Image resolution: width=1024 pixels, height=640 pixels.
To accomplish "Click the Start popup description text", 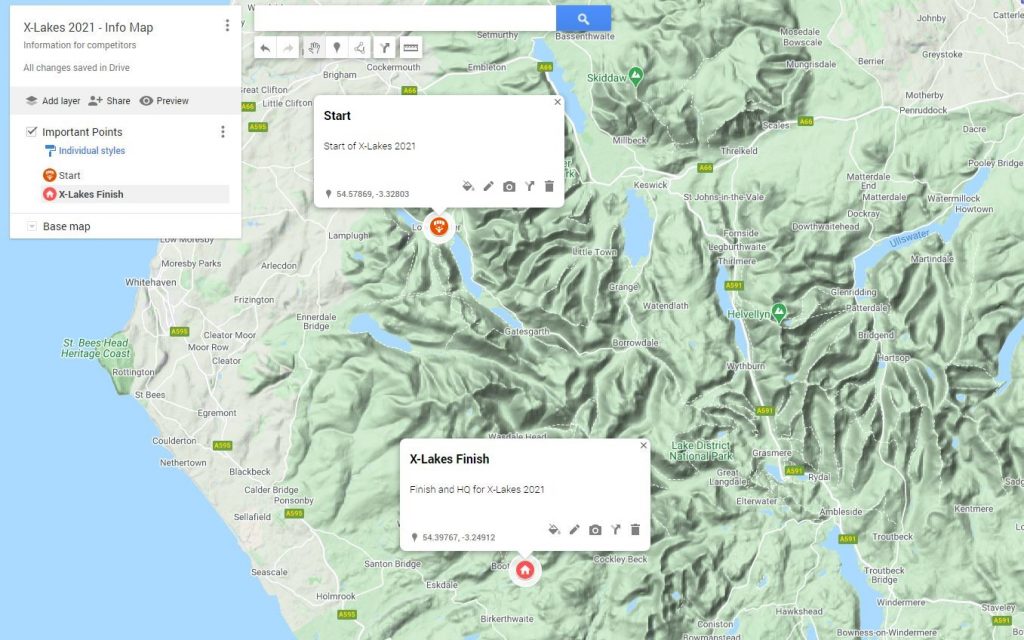I will coord(370,146).
